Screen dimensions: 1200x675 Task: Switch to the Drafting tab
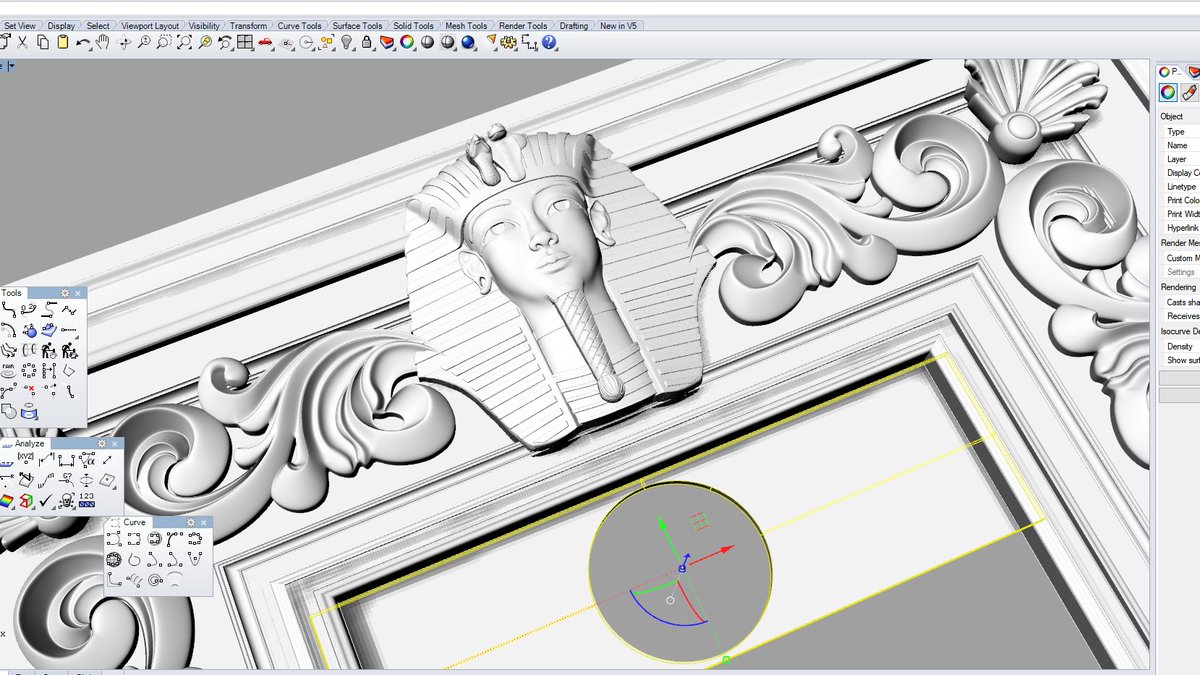pyautogui.click(x=574, y=25)
